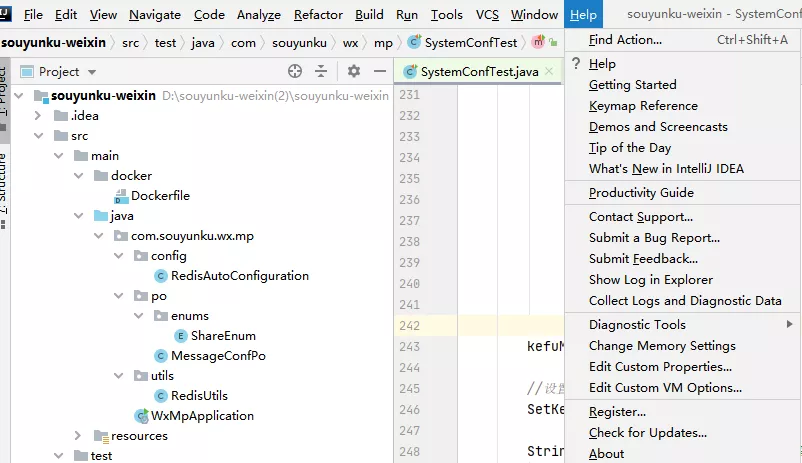
Task: Choose Show Log in Explorer
Action: click(683, 279)
